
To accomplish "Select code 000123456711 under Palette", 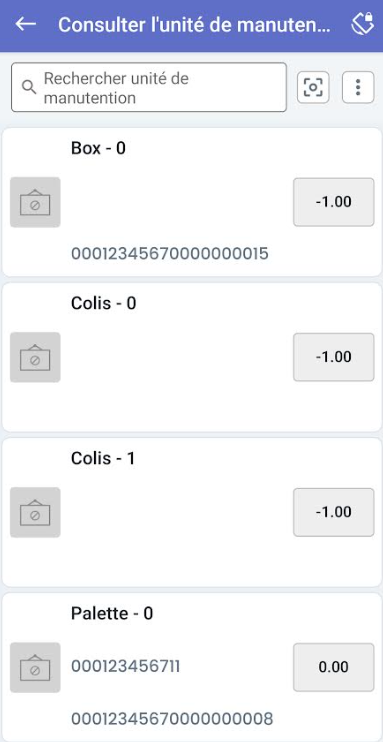I will click(125, 667).
